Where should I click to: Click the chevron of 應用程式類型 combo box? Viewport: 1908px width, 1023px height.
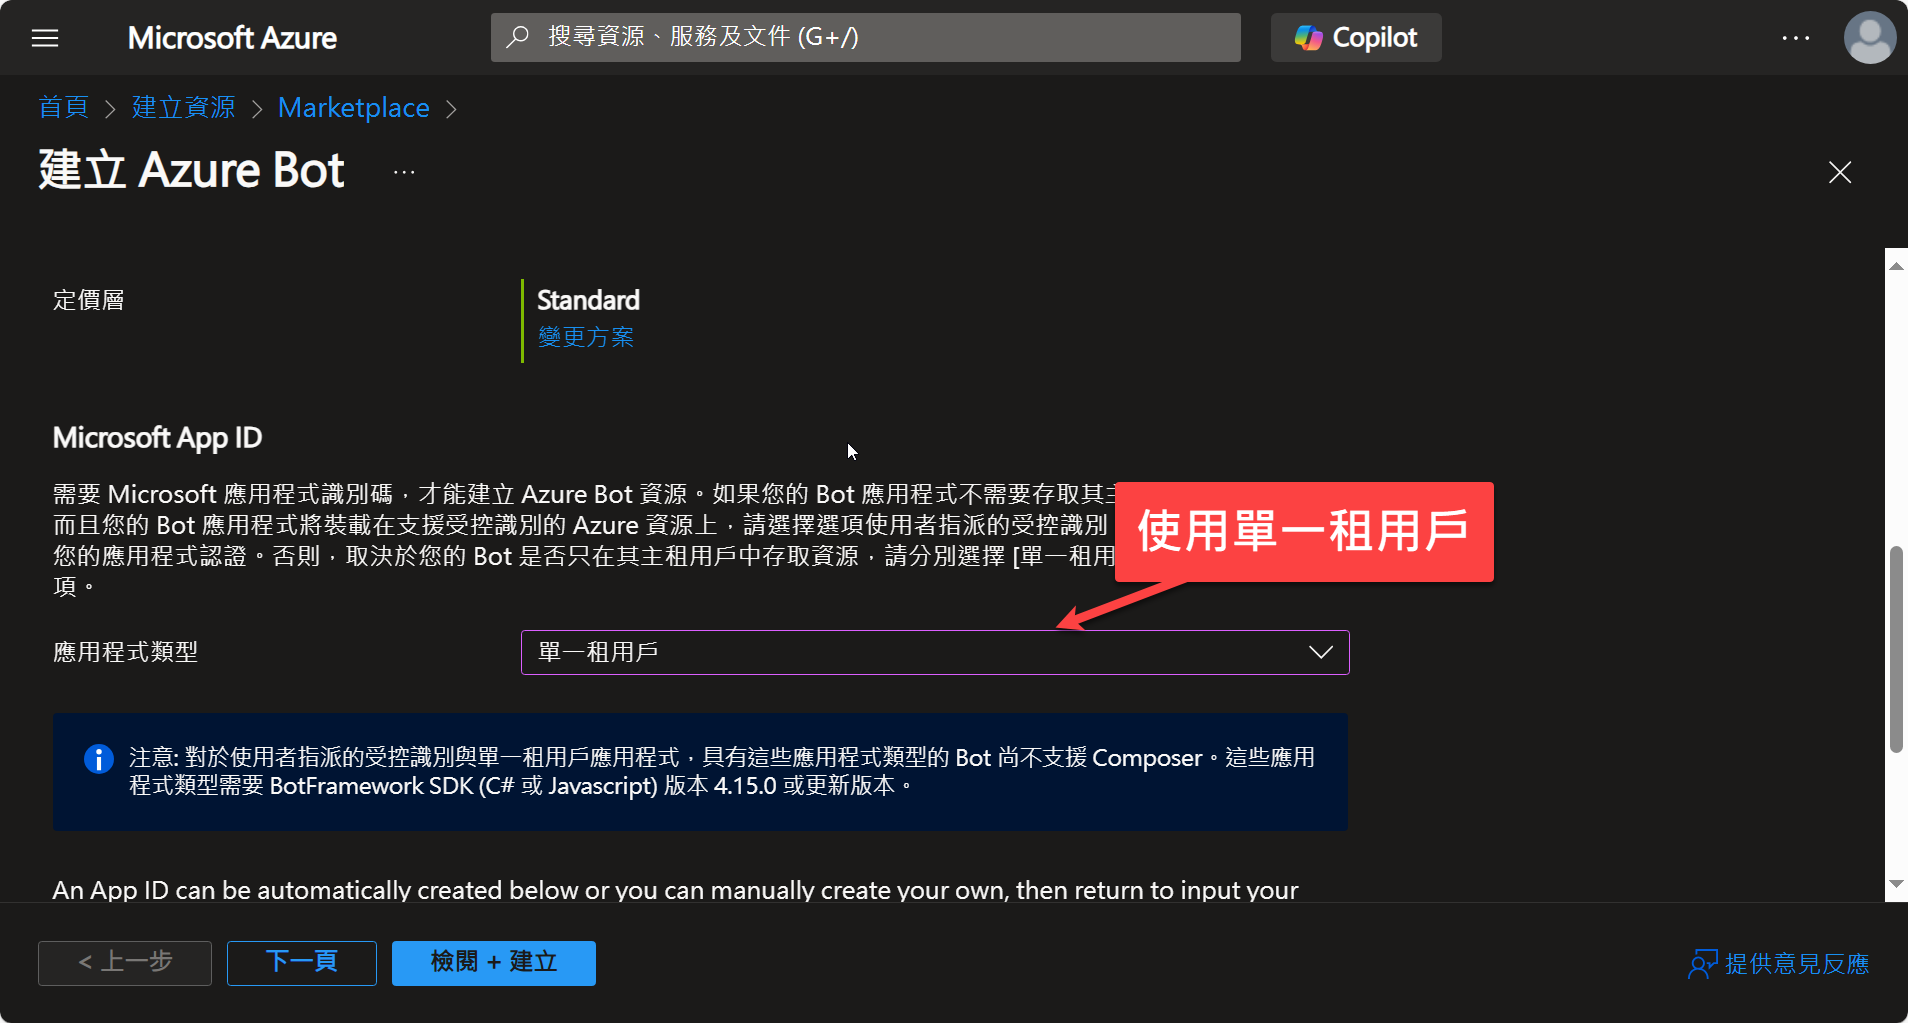point(1320,652)
